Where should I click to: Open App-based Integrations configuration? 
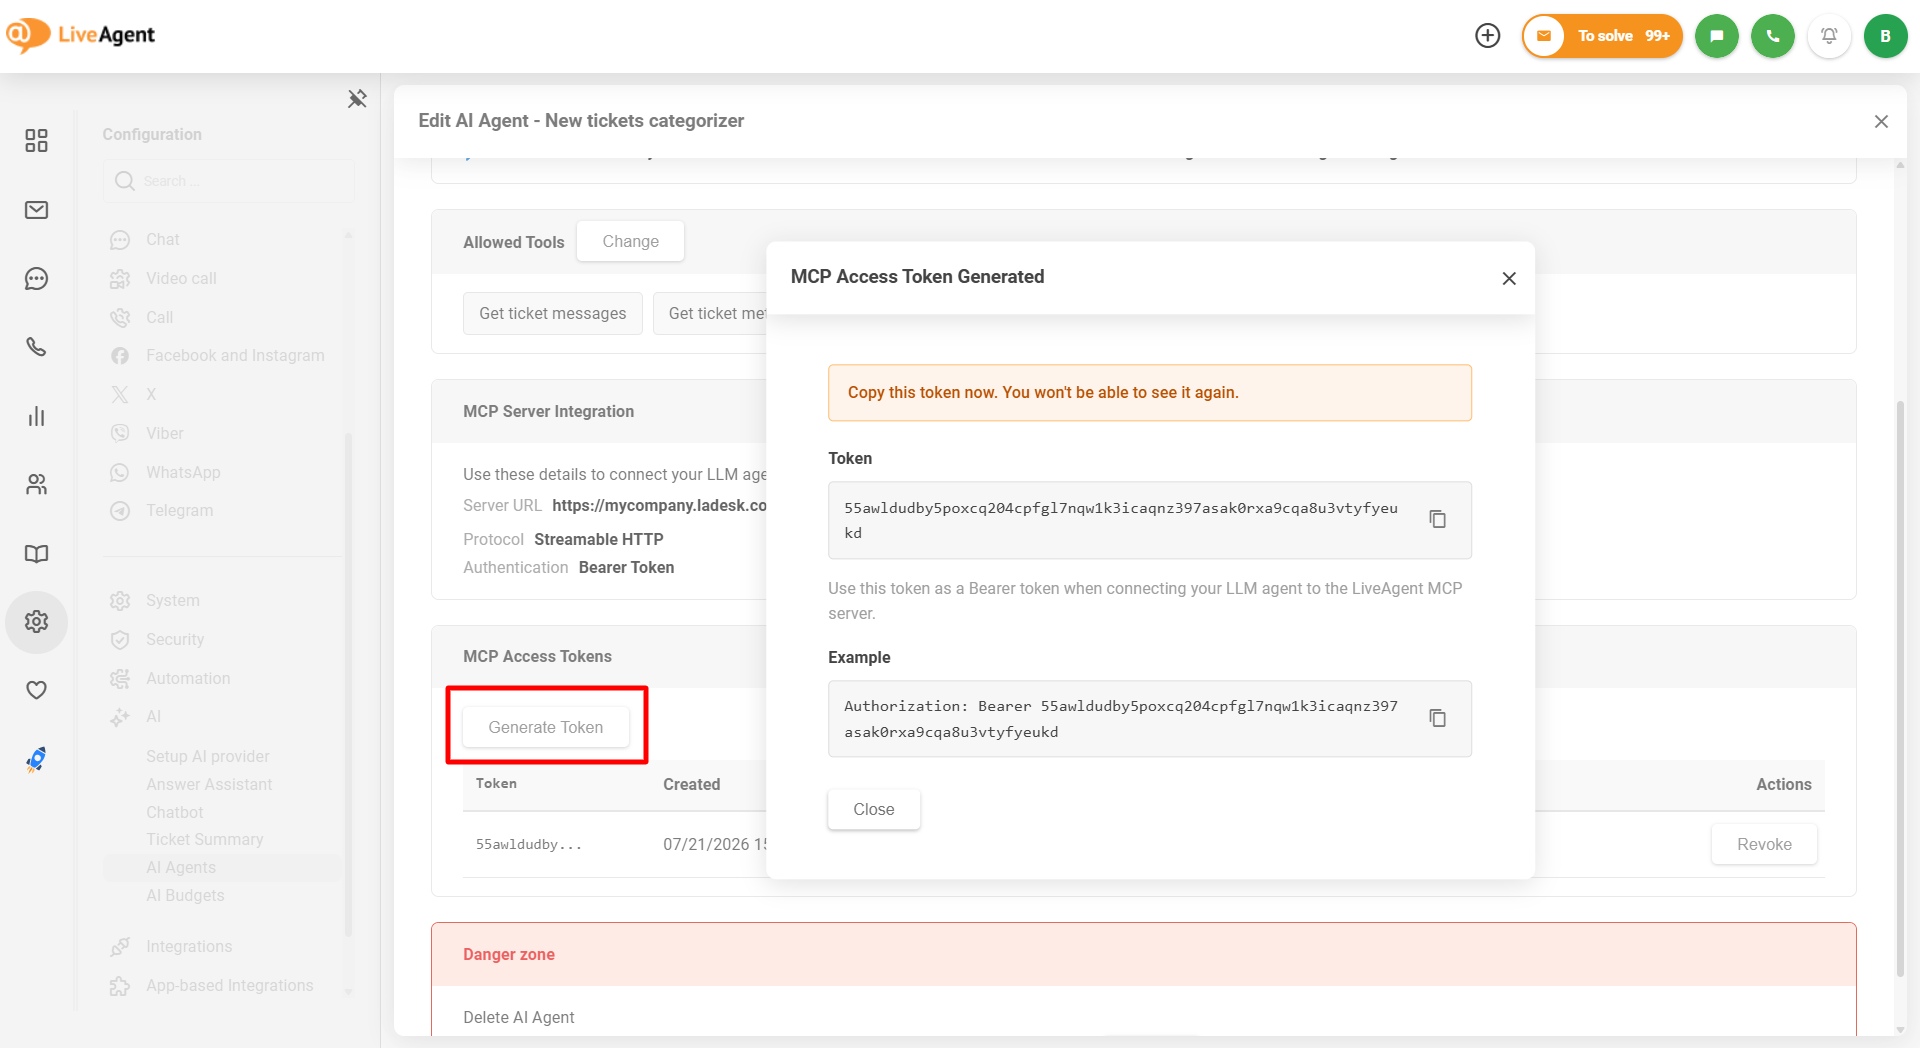[x=230, y=986]
